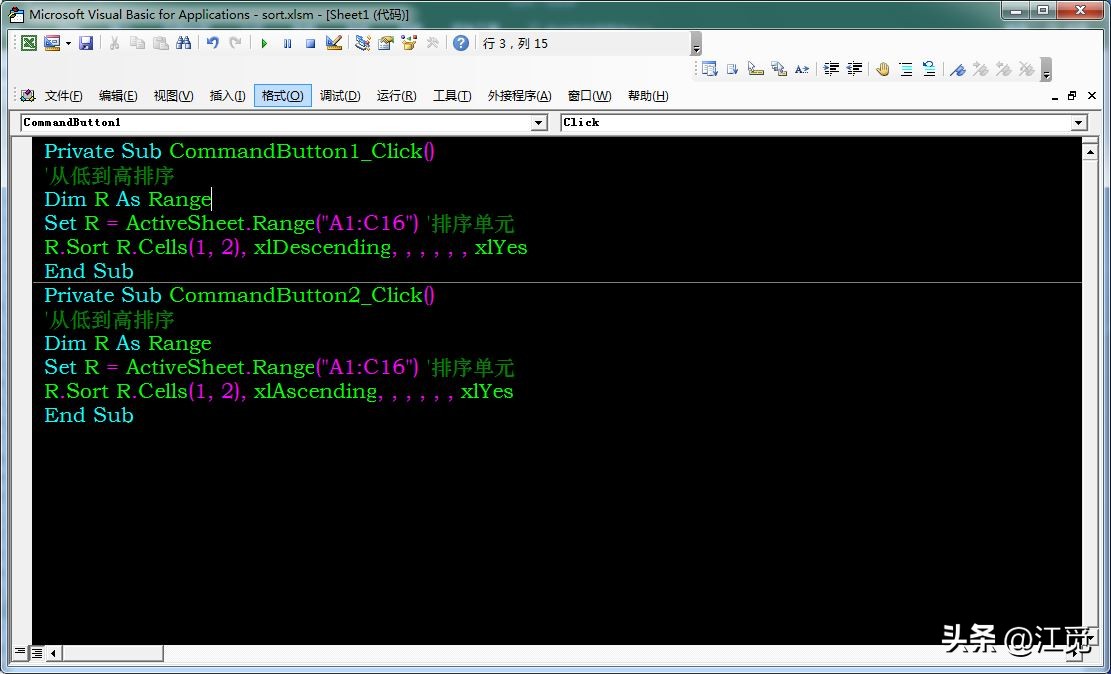Click the xlAscending sort line
This screenshot has width=1111, height=674.
click(x=278, y=391)
